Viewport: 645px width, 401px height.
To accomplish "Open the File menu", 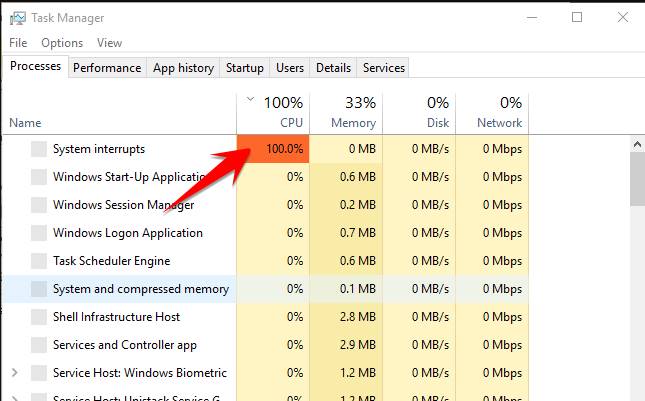I will [18, 43].
